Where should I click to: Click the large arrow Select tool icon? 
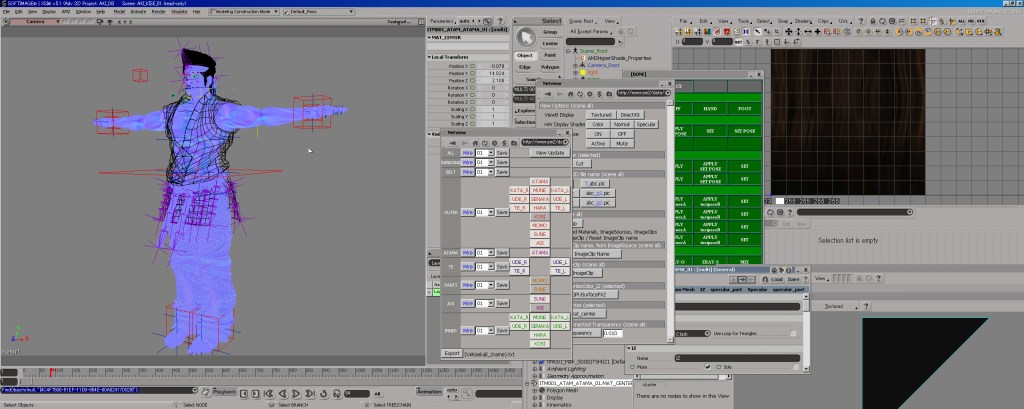point(526,39)
